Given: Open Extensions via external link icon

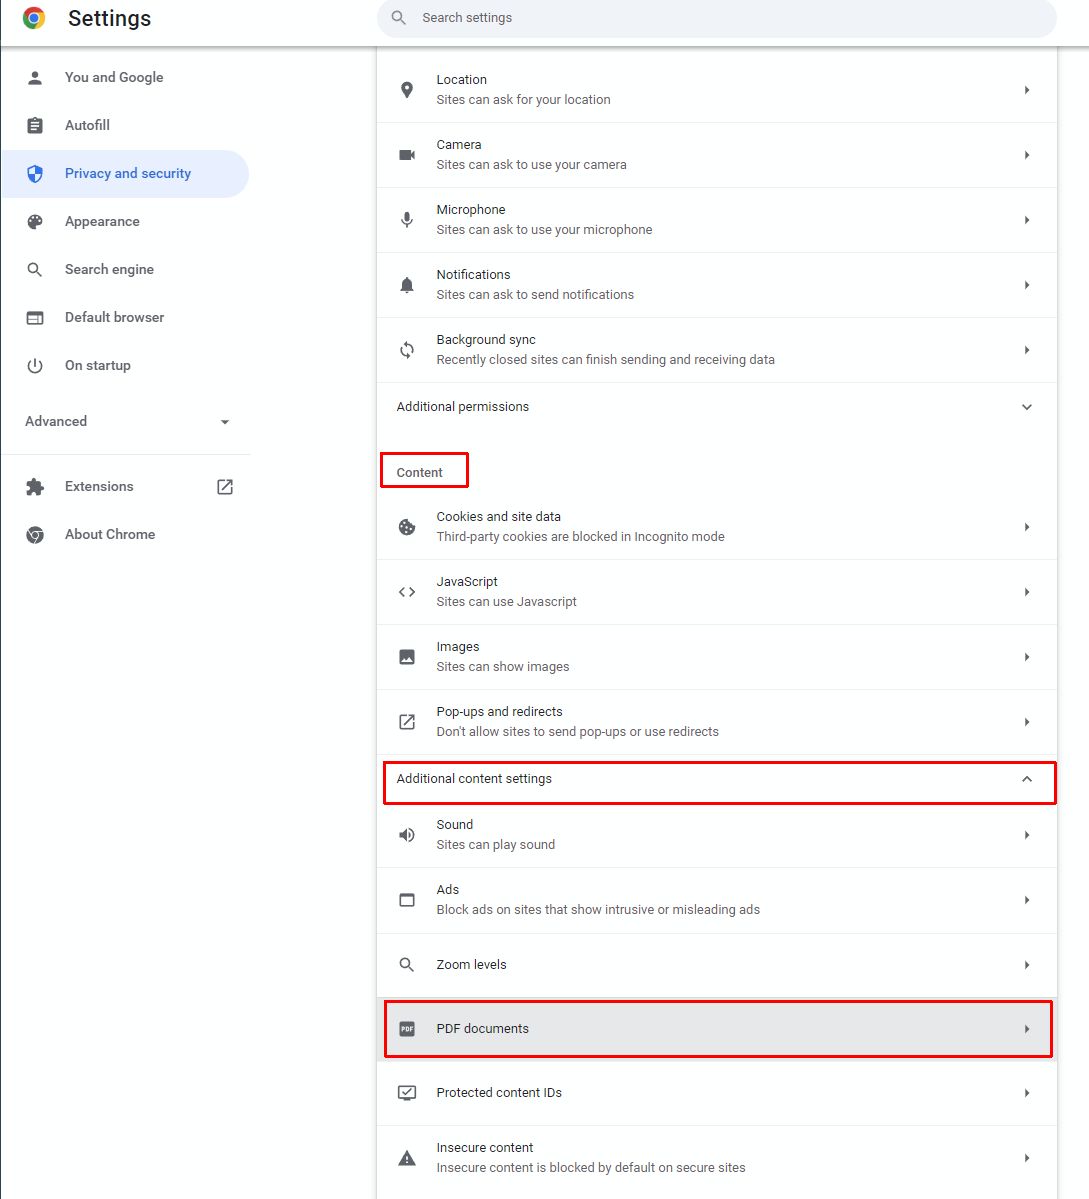Looking at the screenshot, I should coord(225,487).
